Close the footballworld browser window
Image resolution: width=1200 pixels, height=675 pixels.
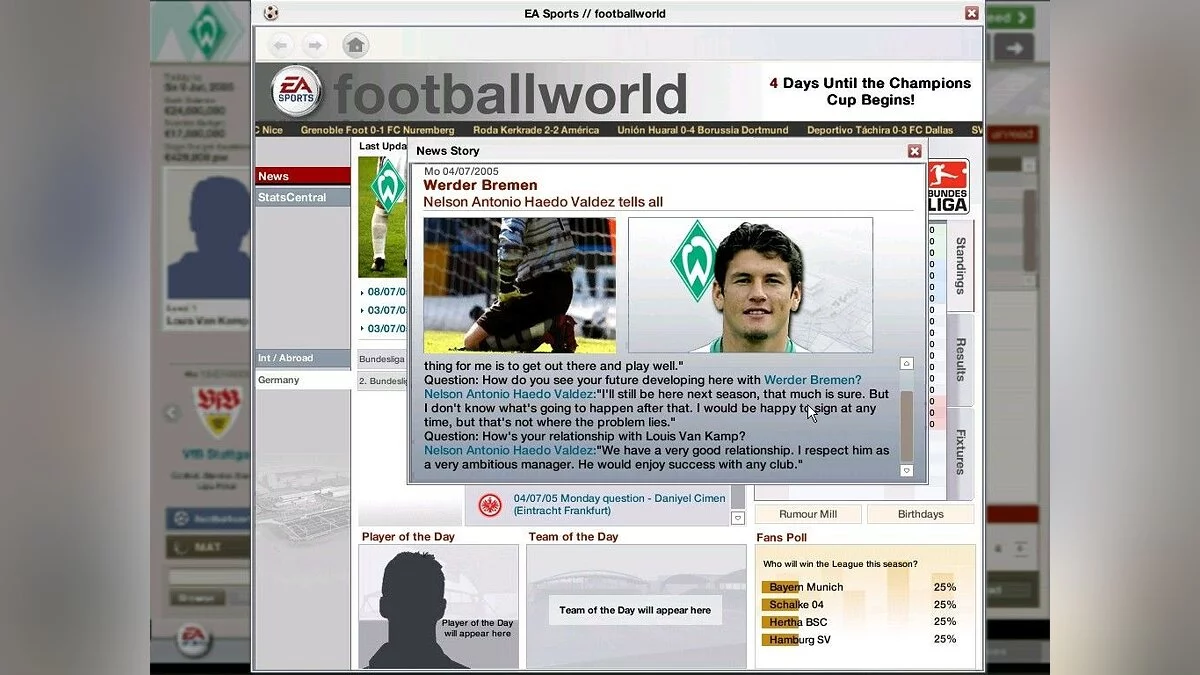pyautogui.click(x=972, y=13)
